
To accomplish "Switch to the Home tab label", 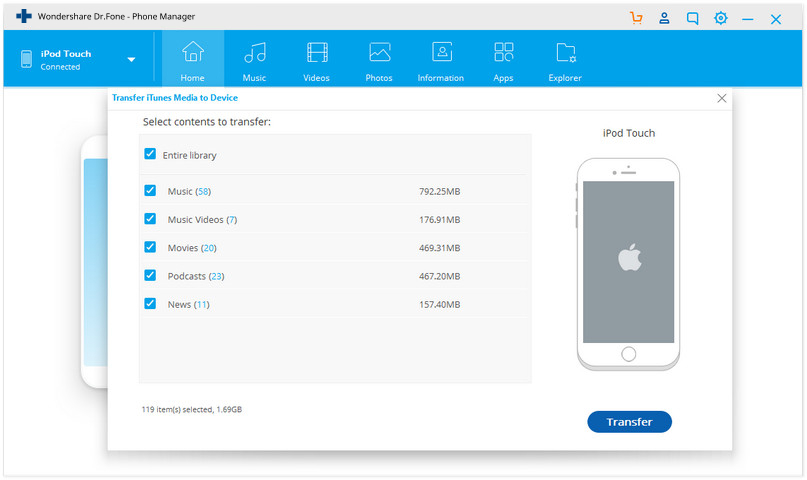I will pyautogui.click(x=192, y=78).
